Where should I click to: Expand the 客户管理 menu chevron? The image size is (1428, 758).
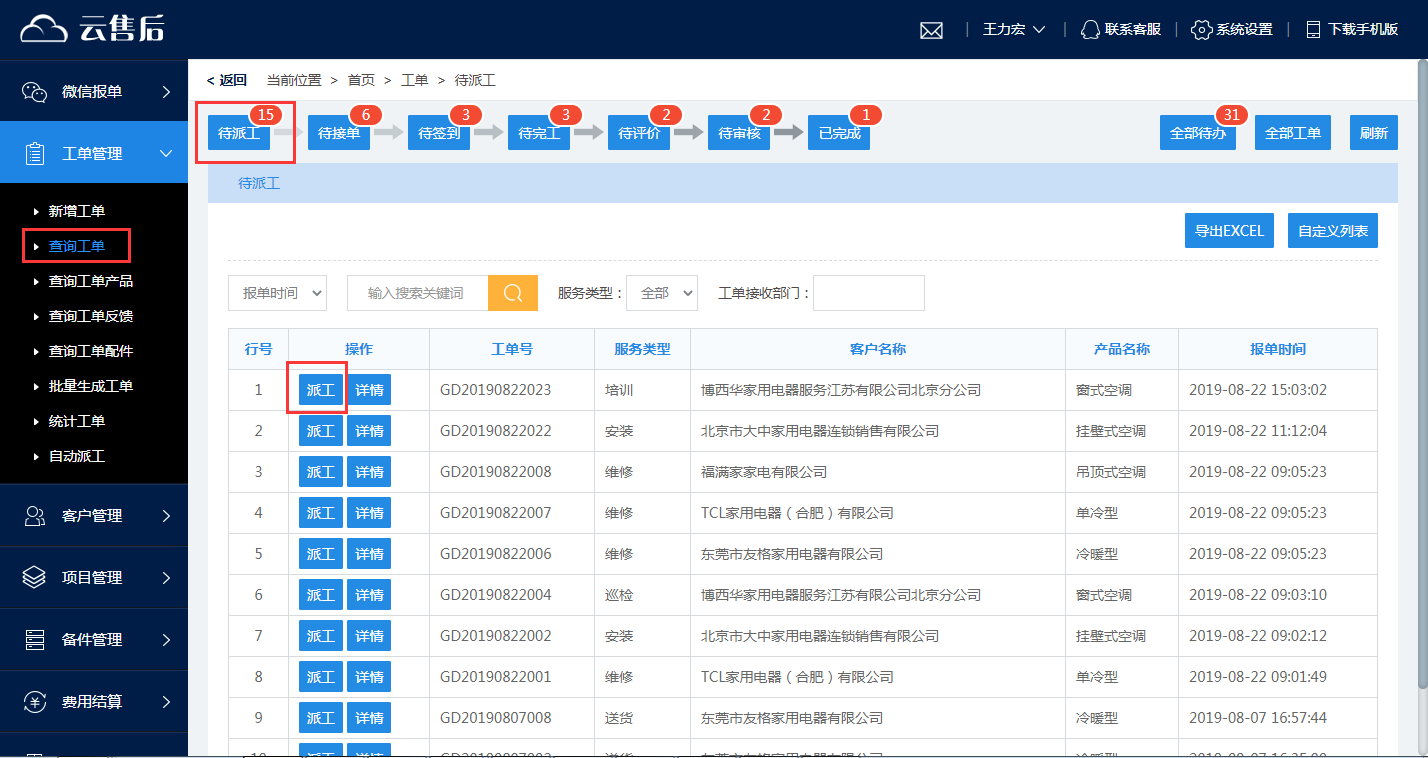(166, 515)
